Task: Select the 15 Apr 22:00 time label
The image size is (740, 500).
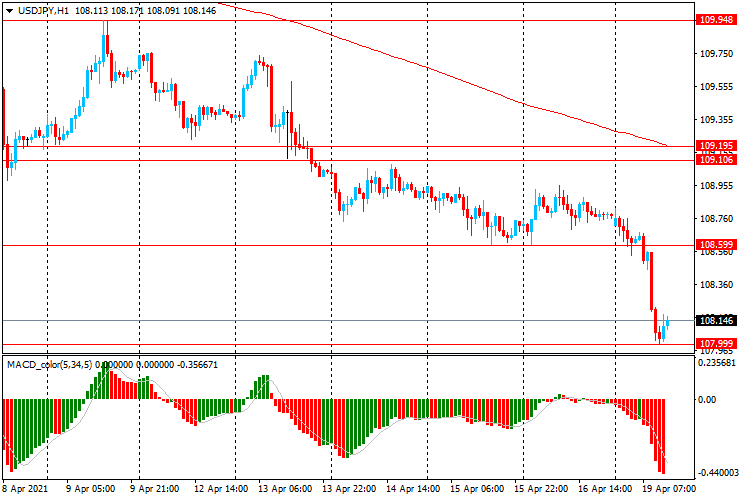Action: [541, 489]
